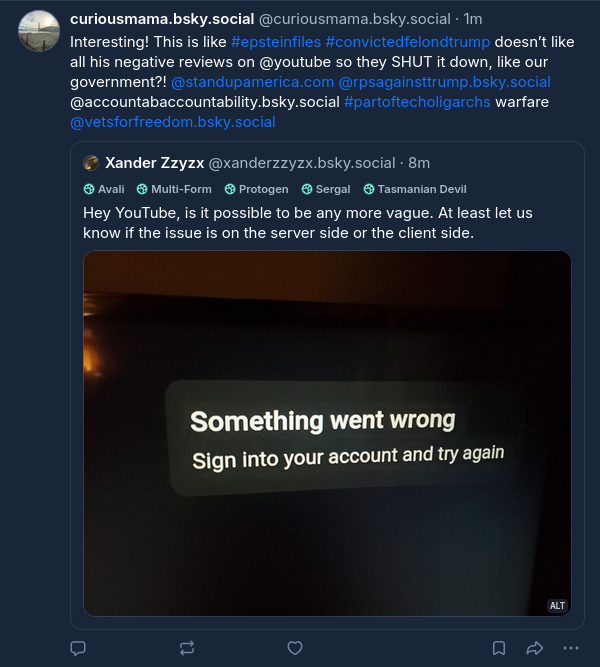Repost this post with the arrows icon

[x=186, y=648]
